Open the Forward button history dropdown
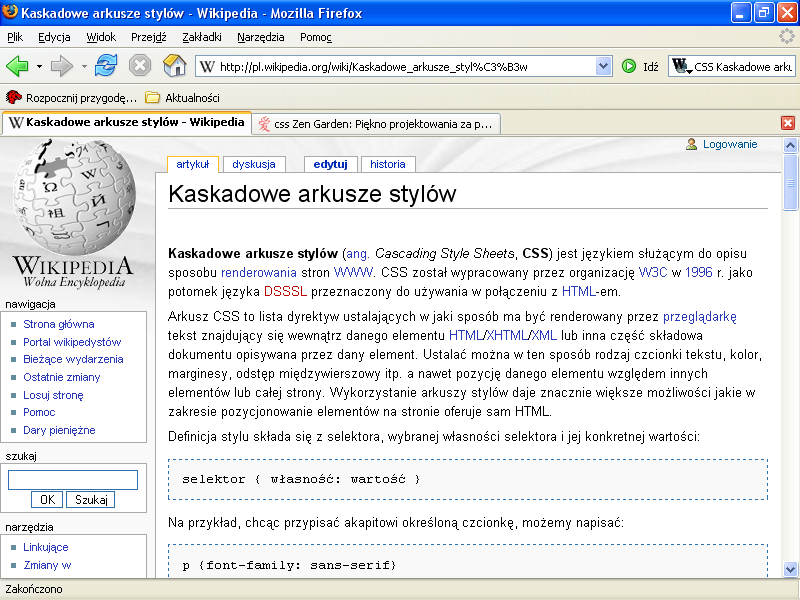 84,66
